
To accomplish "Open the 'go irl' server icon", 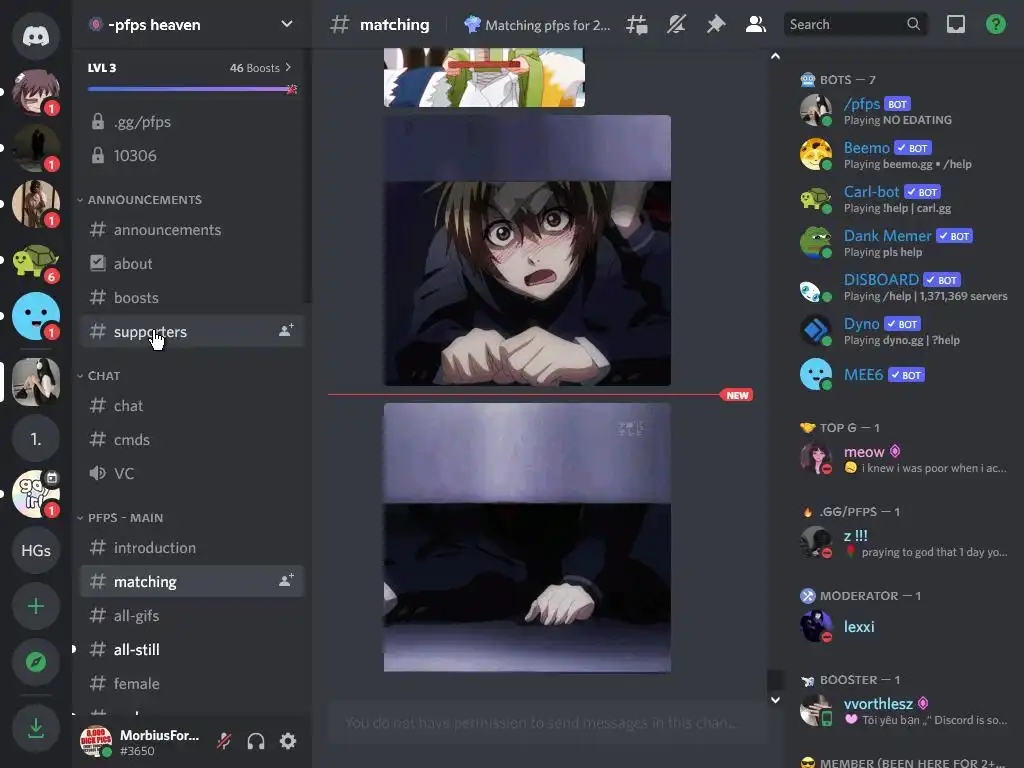I will coord(36,494).
